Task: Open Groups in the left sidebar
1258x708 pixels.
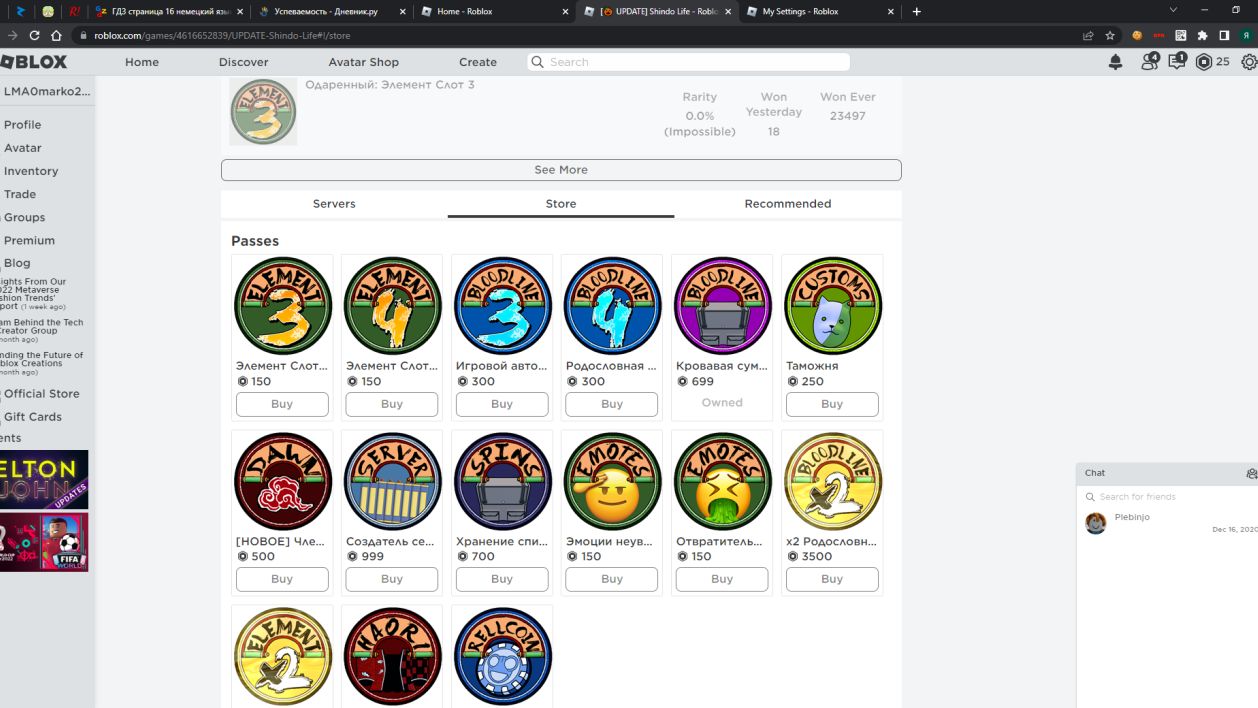Action: coord(24,217)
